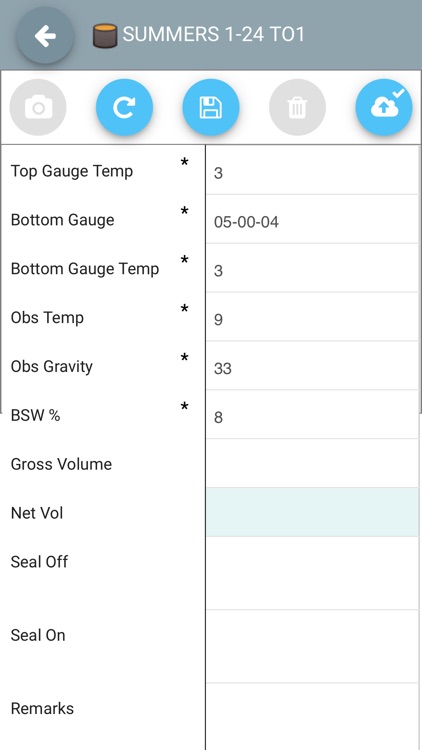
Task: Tap the tank barrel icon beside title
Action: coord(105,36)
